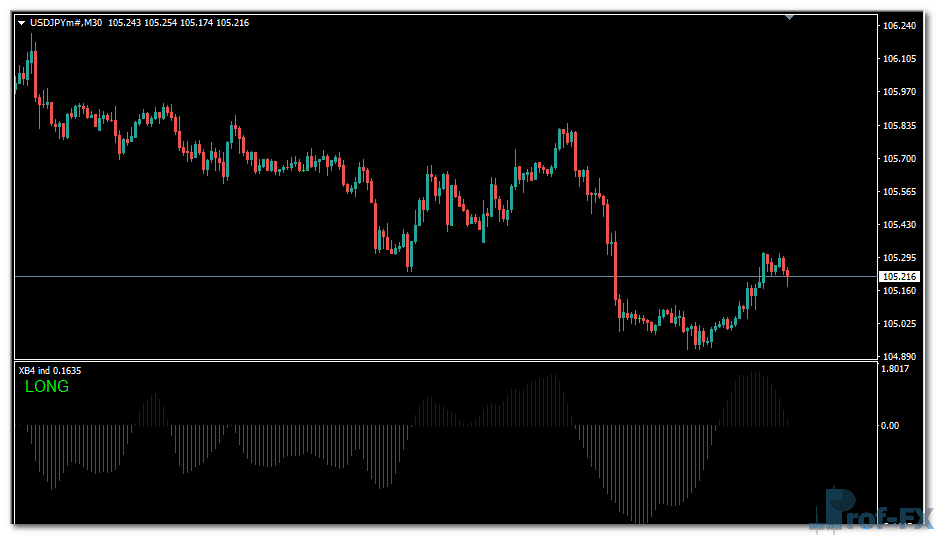Click the green LONG signal label
Screen dimensions: 936x535
[47, 386]
